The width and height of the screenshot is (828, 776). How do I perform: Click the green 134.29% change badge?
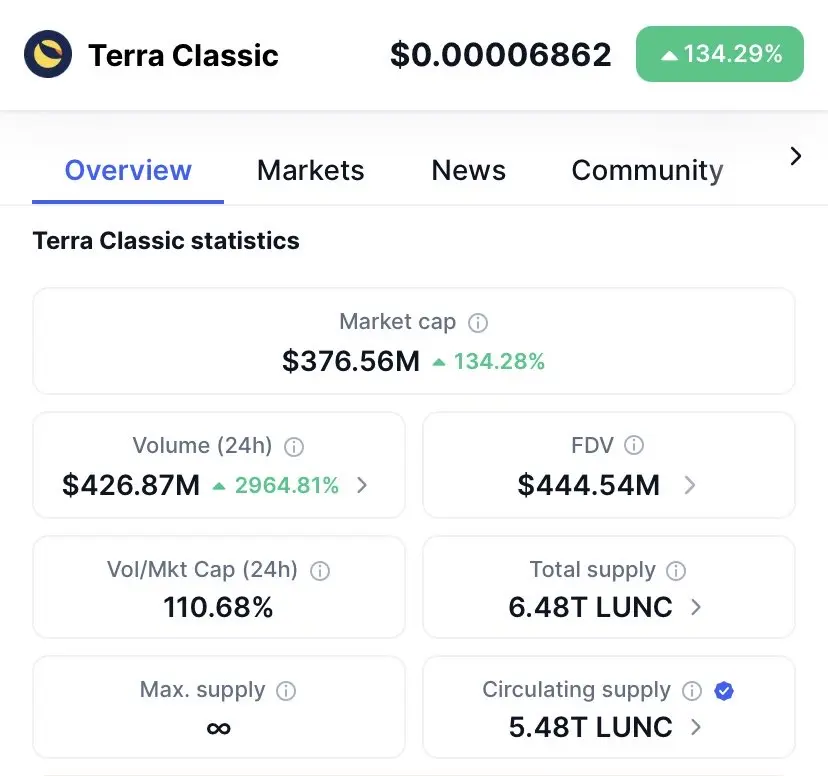[720, 54]
